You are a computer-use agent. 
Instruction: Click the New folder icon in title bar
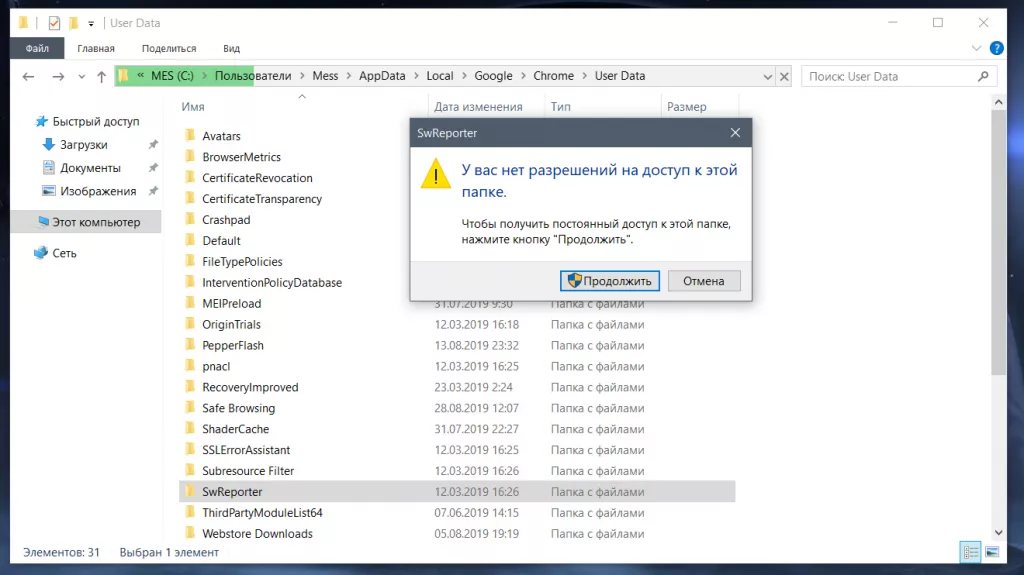(x=74, y=23)
